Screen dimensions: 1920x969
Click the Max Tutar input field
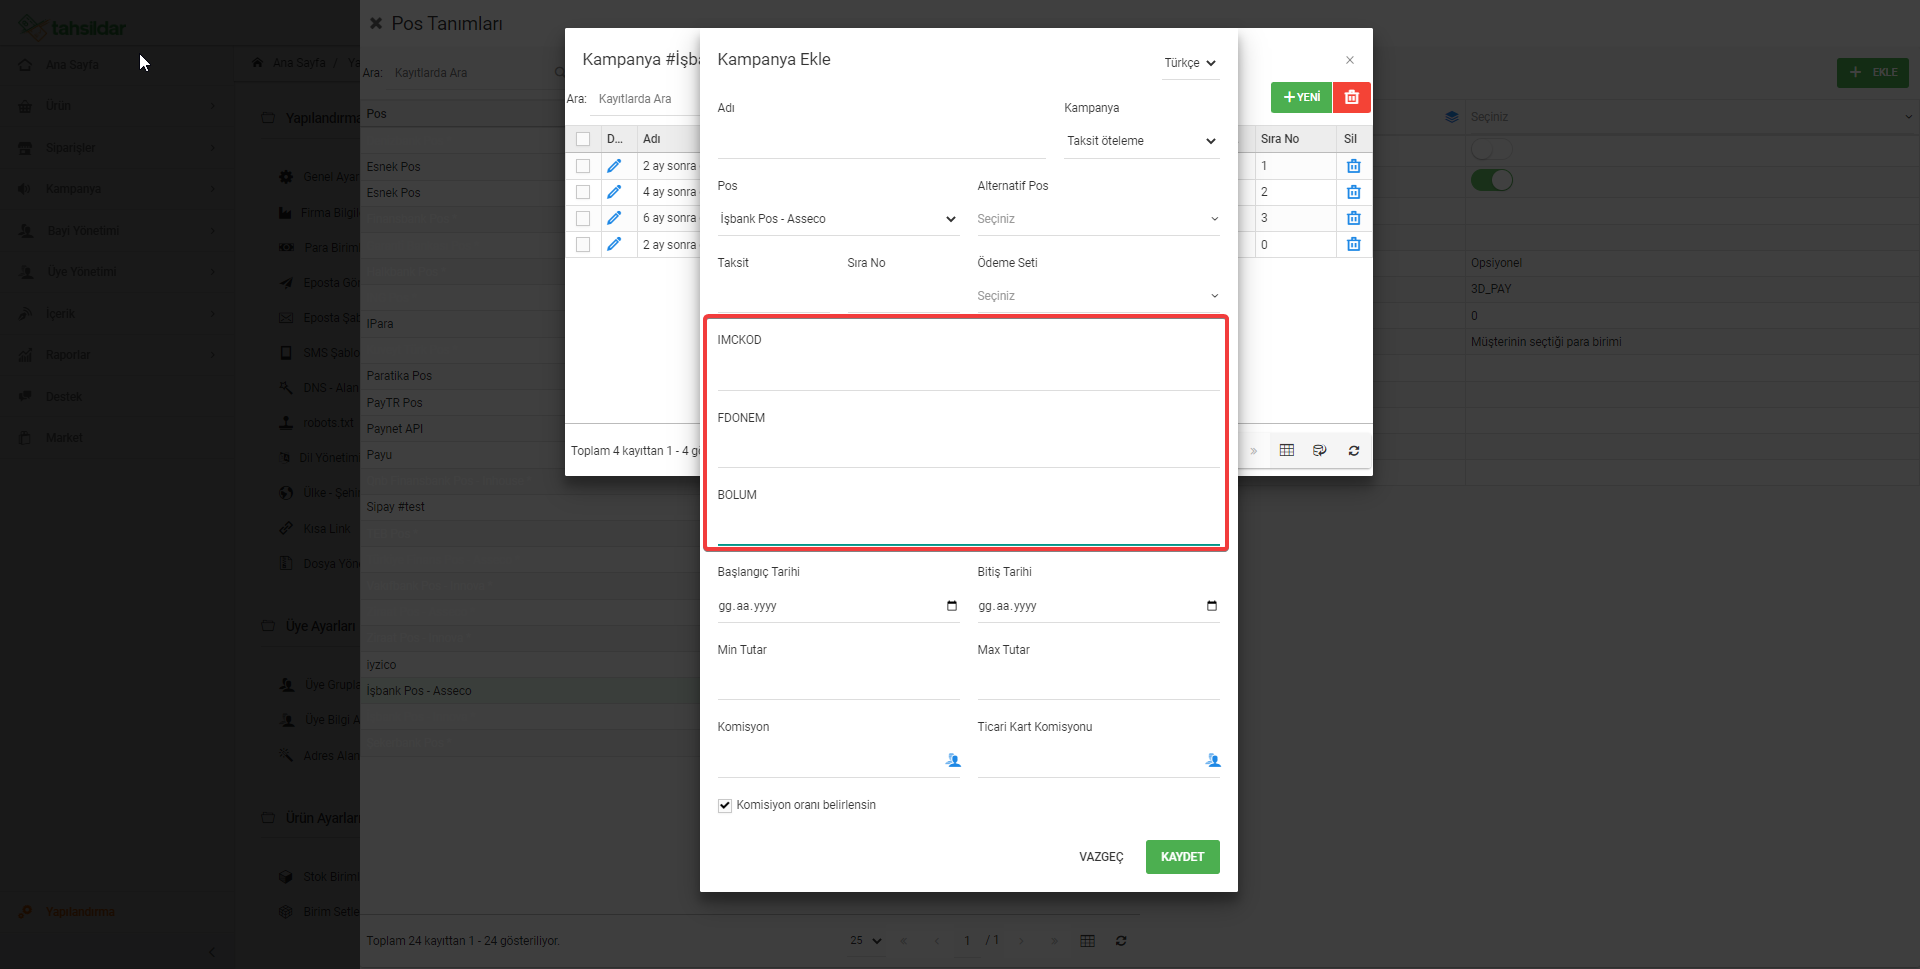(x=1098, y=683)
